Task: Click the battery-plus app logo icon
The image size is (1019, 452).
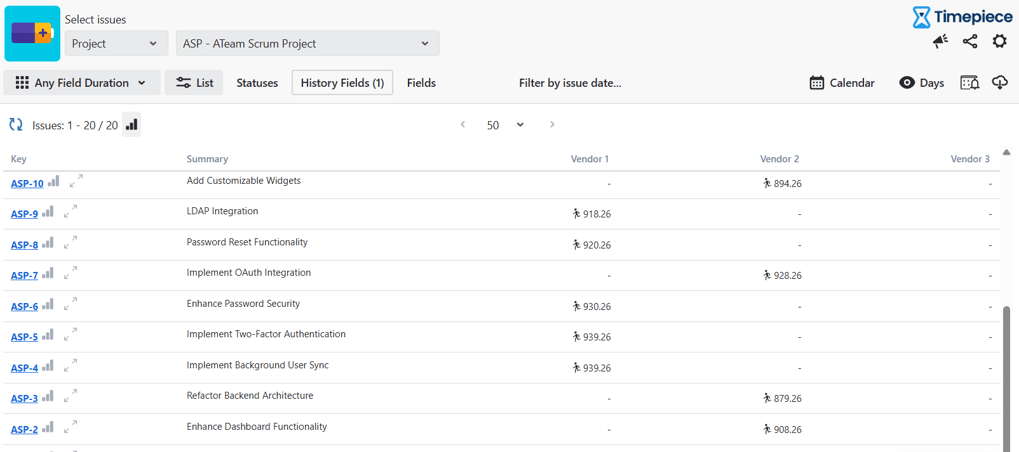Action: (x=32, y=33)
